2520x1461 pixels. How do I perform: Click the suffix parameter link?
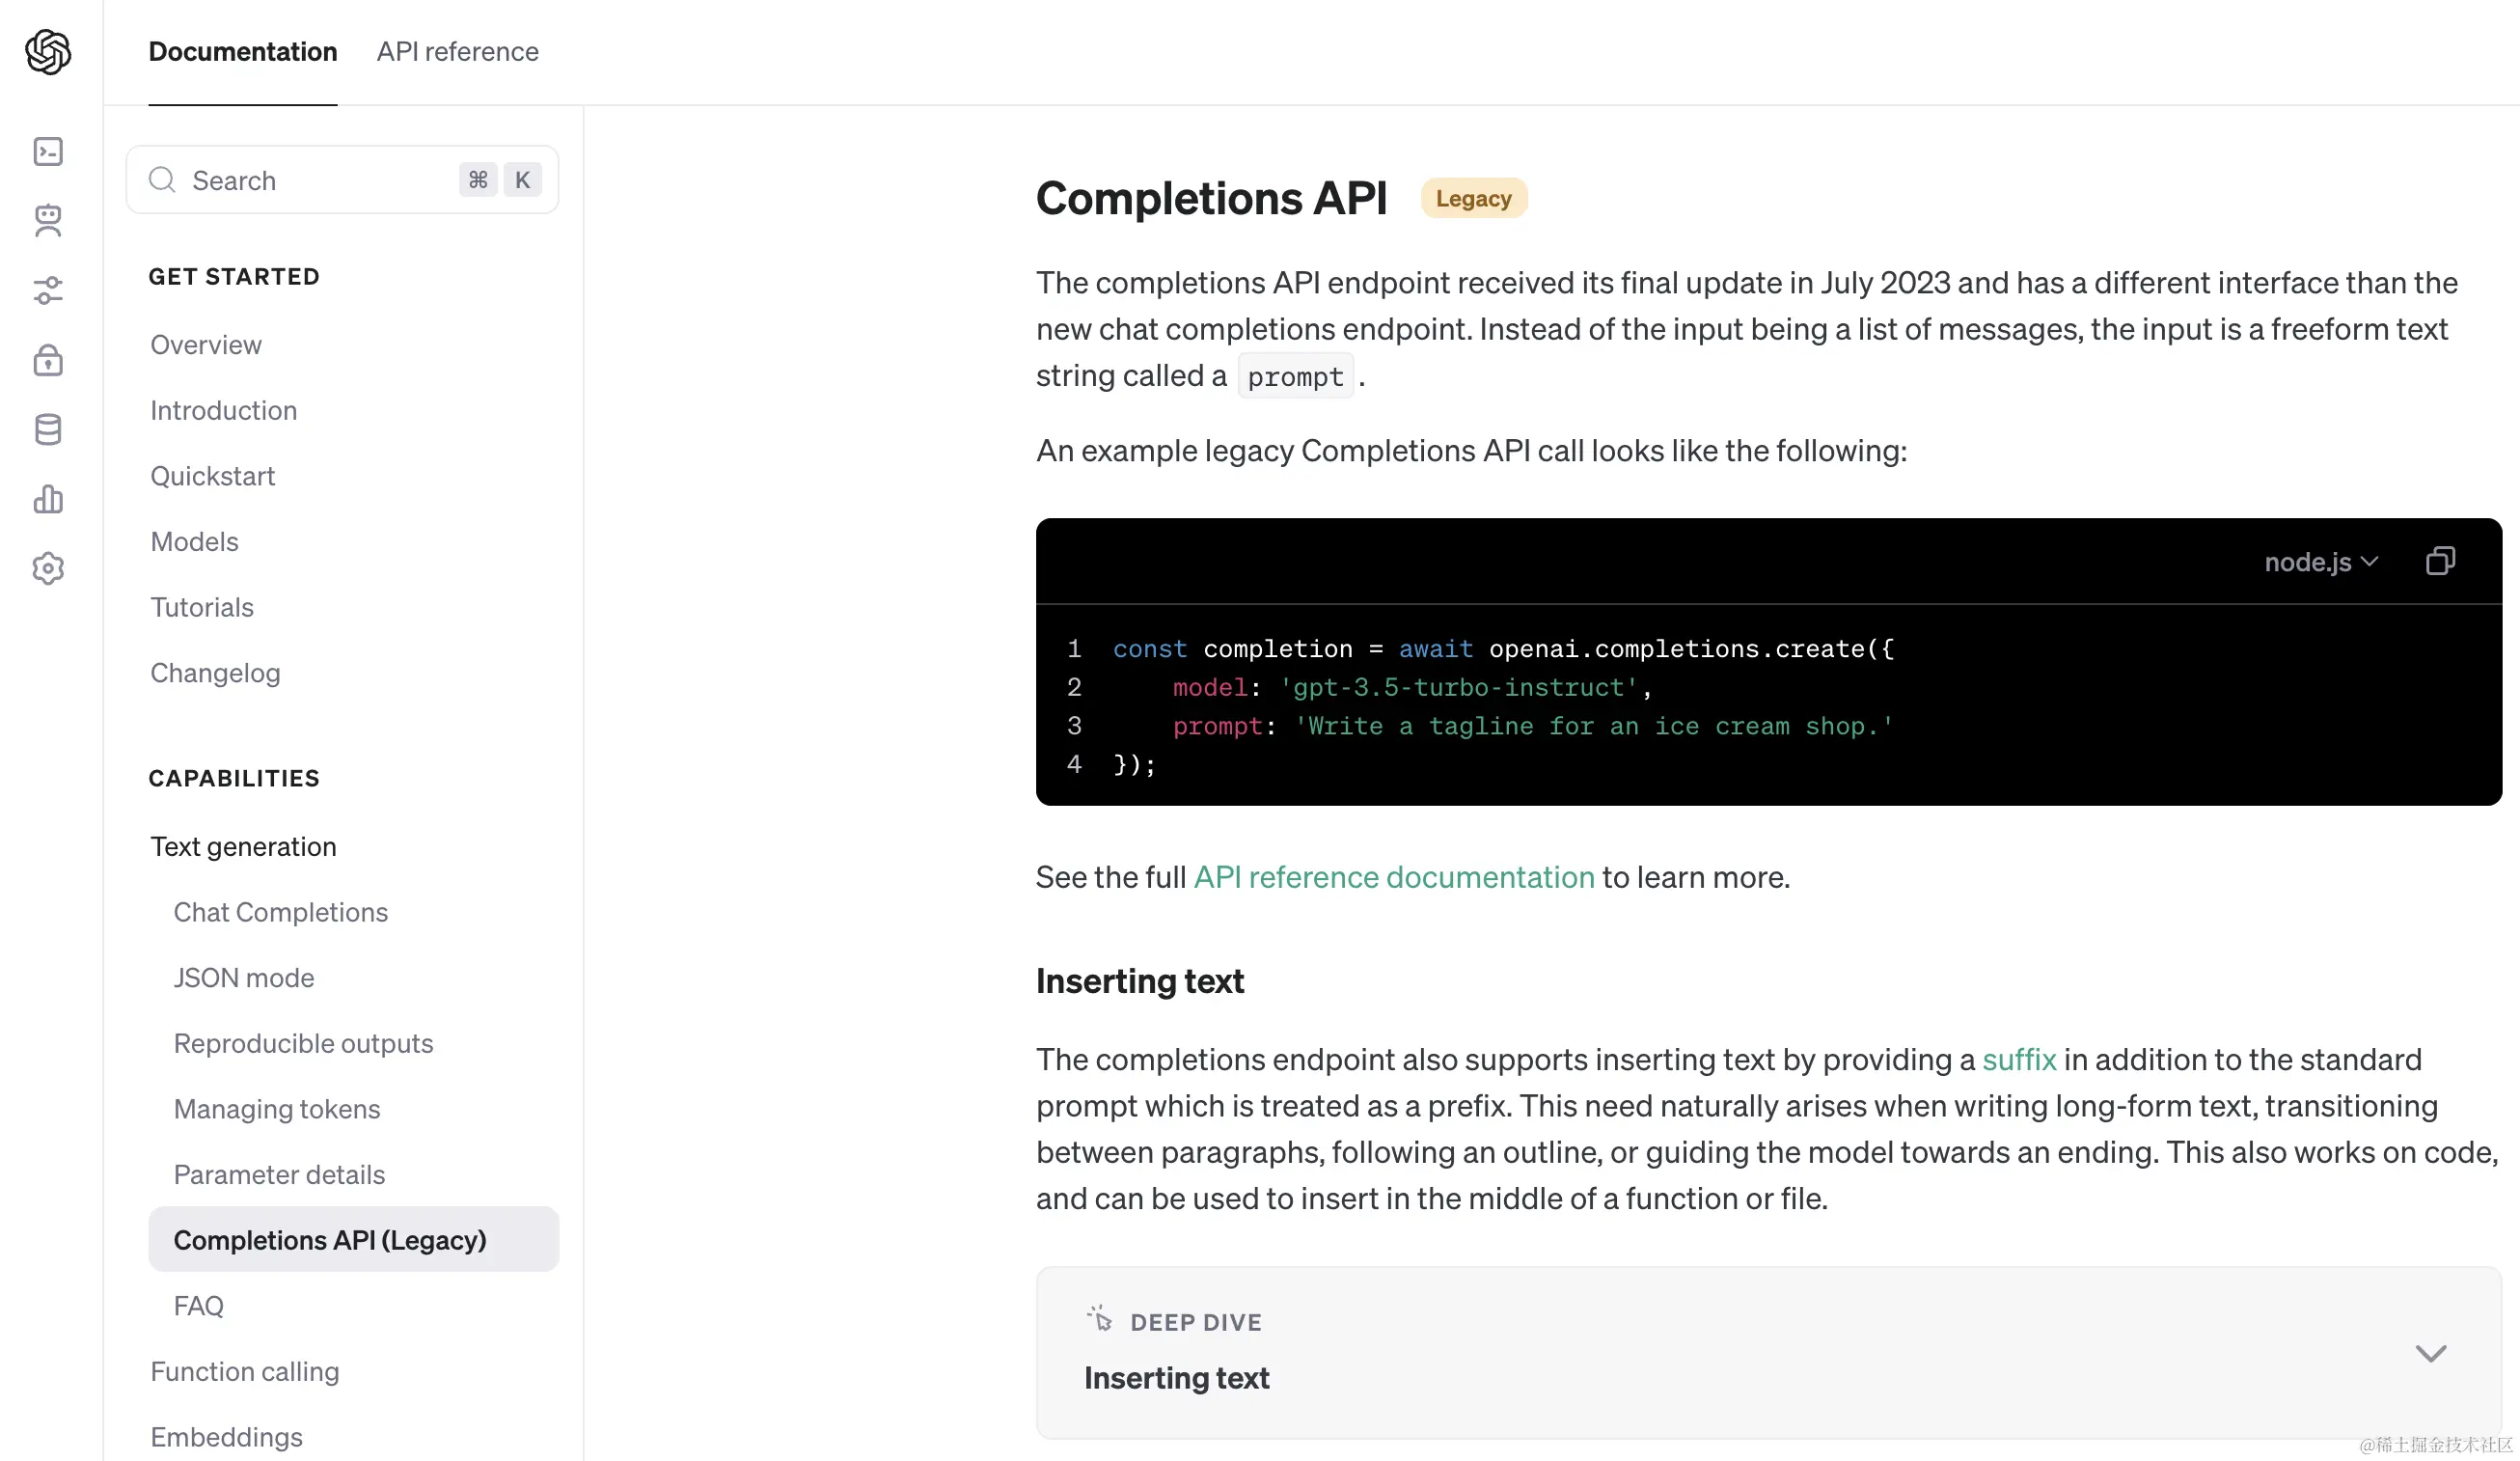pos(2018,1059)
